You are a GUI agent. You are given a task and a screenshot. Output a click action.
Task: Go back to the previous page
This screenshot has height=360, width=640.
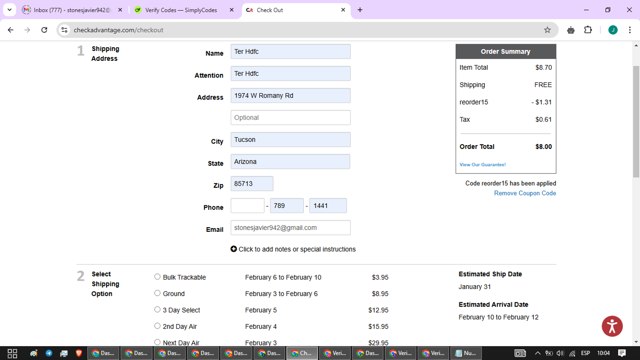[11, 30]
